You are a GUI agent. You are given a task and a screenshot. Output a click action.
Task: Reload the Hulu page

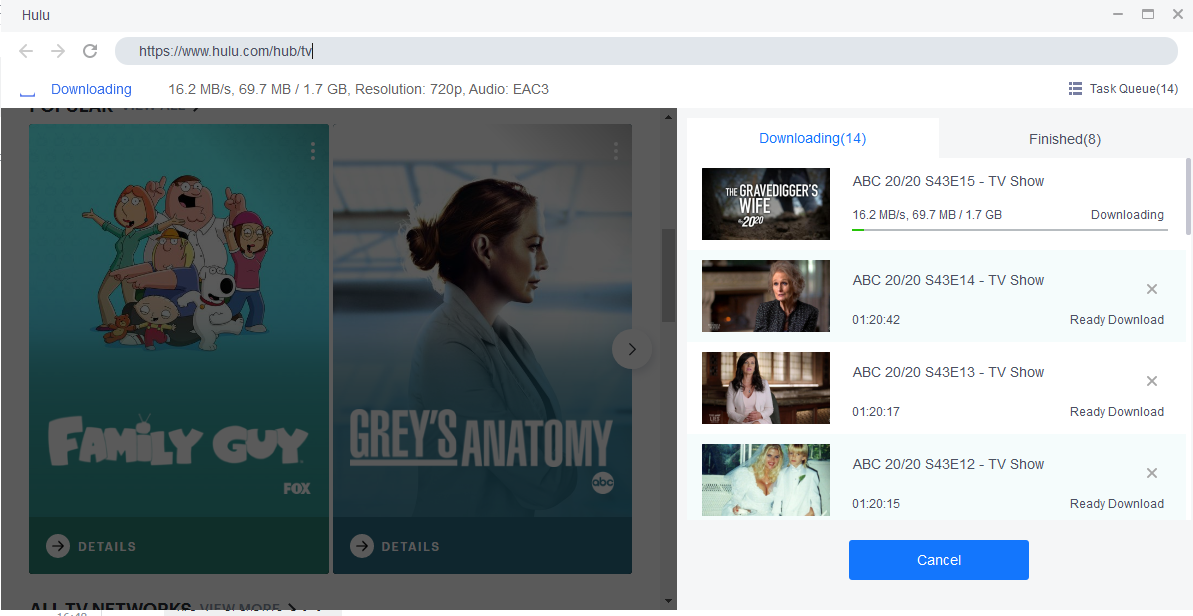point(90,51)
